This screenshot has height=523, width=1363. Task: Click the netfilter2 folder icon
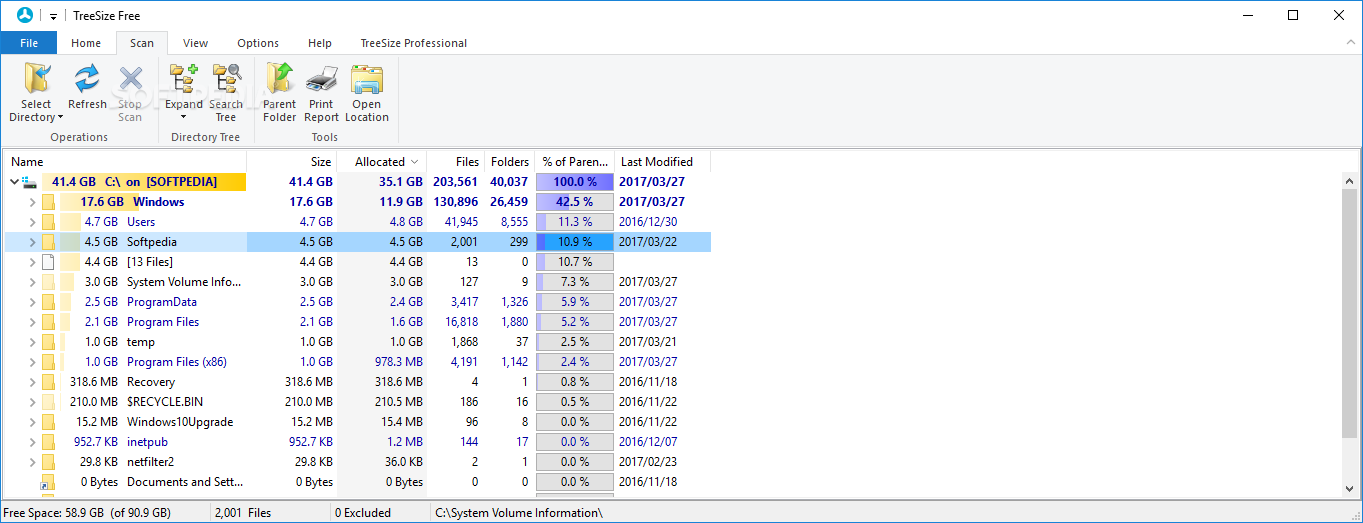47,462
